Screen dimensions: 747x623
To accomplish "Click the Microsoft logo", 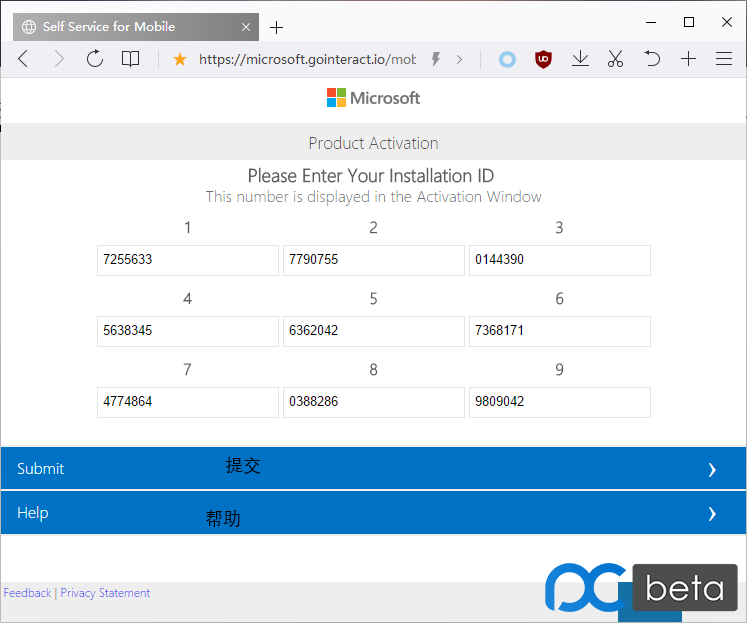I will coord(373,98).
